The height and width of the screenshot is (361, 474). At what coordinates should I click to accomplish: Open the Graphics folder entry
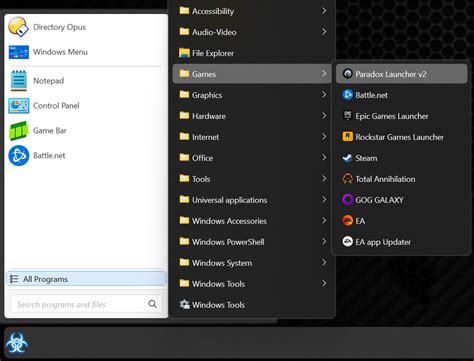tap(252, 95)
